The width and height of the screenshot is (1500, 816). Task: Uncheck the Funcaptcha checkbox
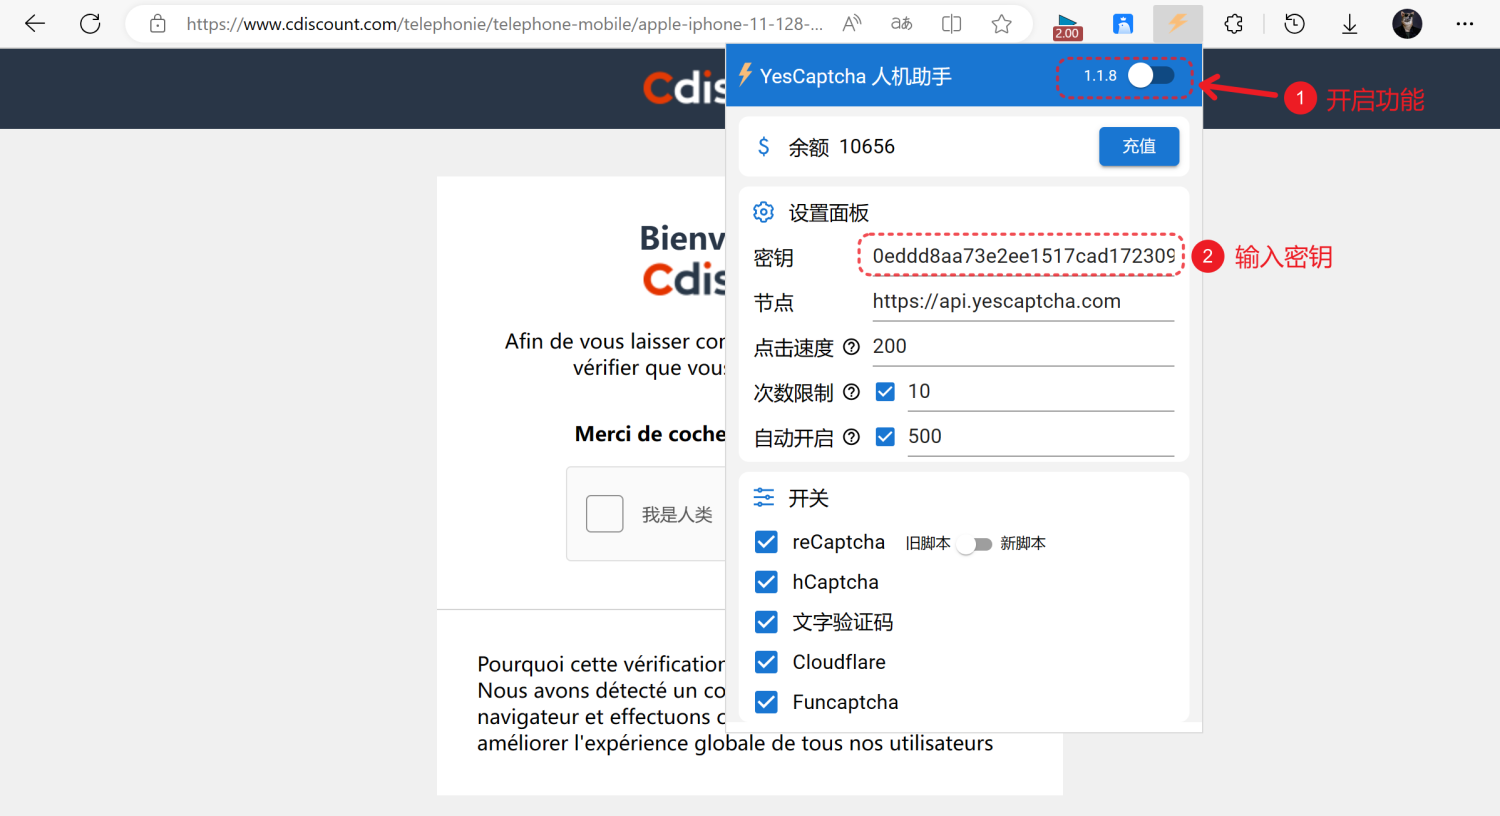tap(766, 702)
